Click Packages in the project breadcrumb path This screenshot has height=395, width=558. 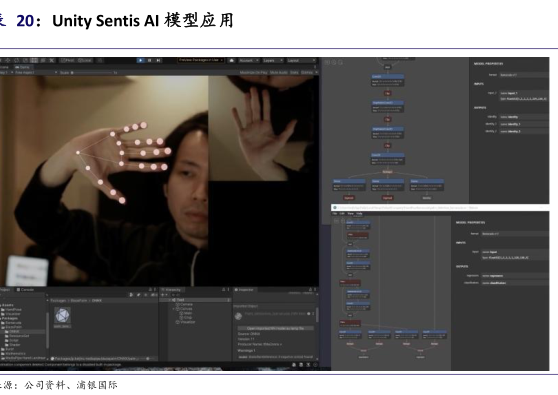pyautogui.click(x=58, y=301)
